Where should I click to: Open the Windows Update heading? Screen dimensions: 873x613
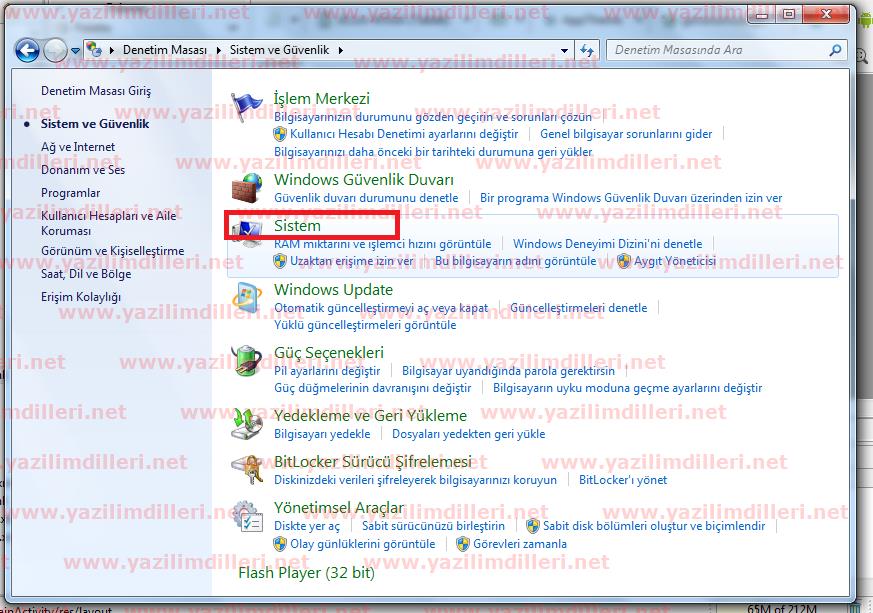pyautogui.click(x=333, y=290)
